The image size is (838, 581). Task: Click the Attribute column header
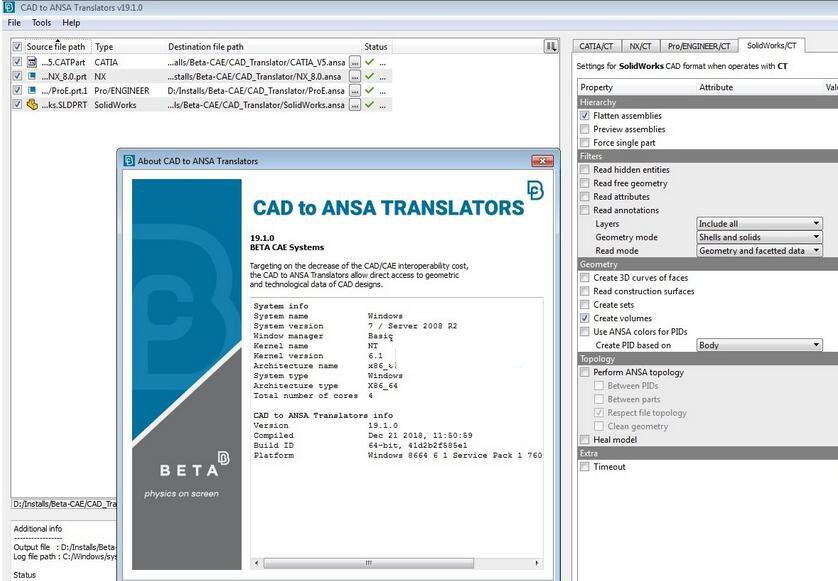[716, 87]
